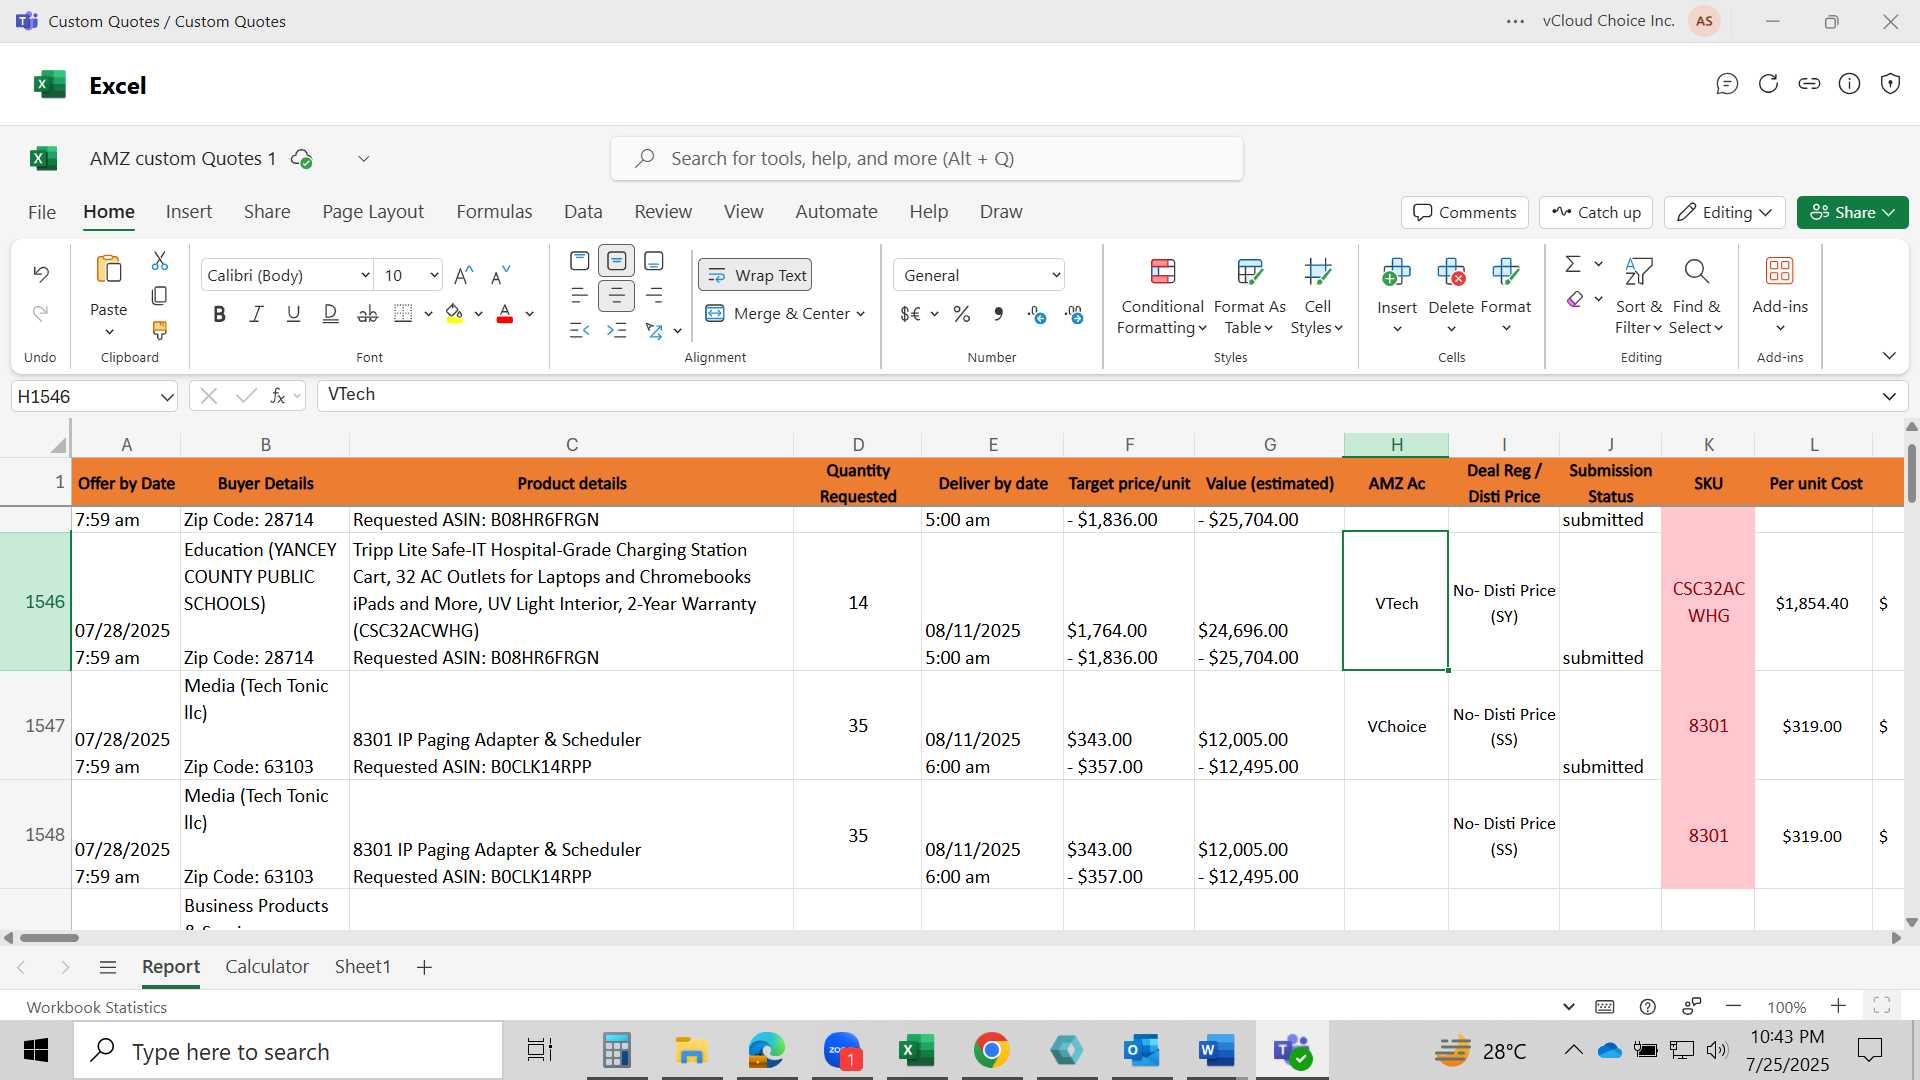Apply Underline formatting

tap(293, 314)
